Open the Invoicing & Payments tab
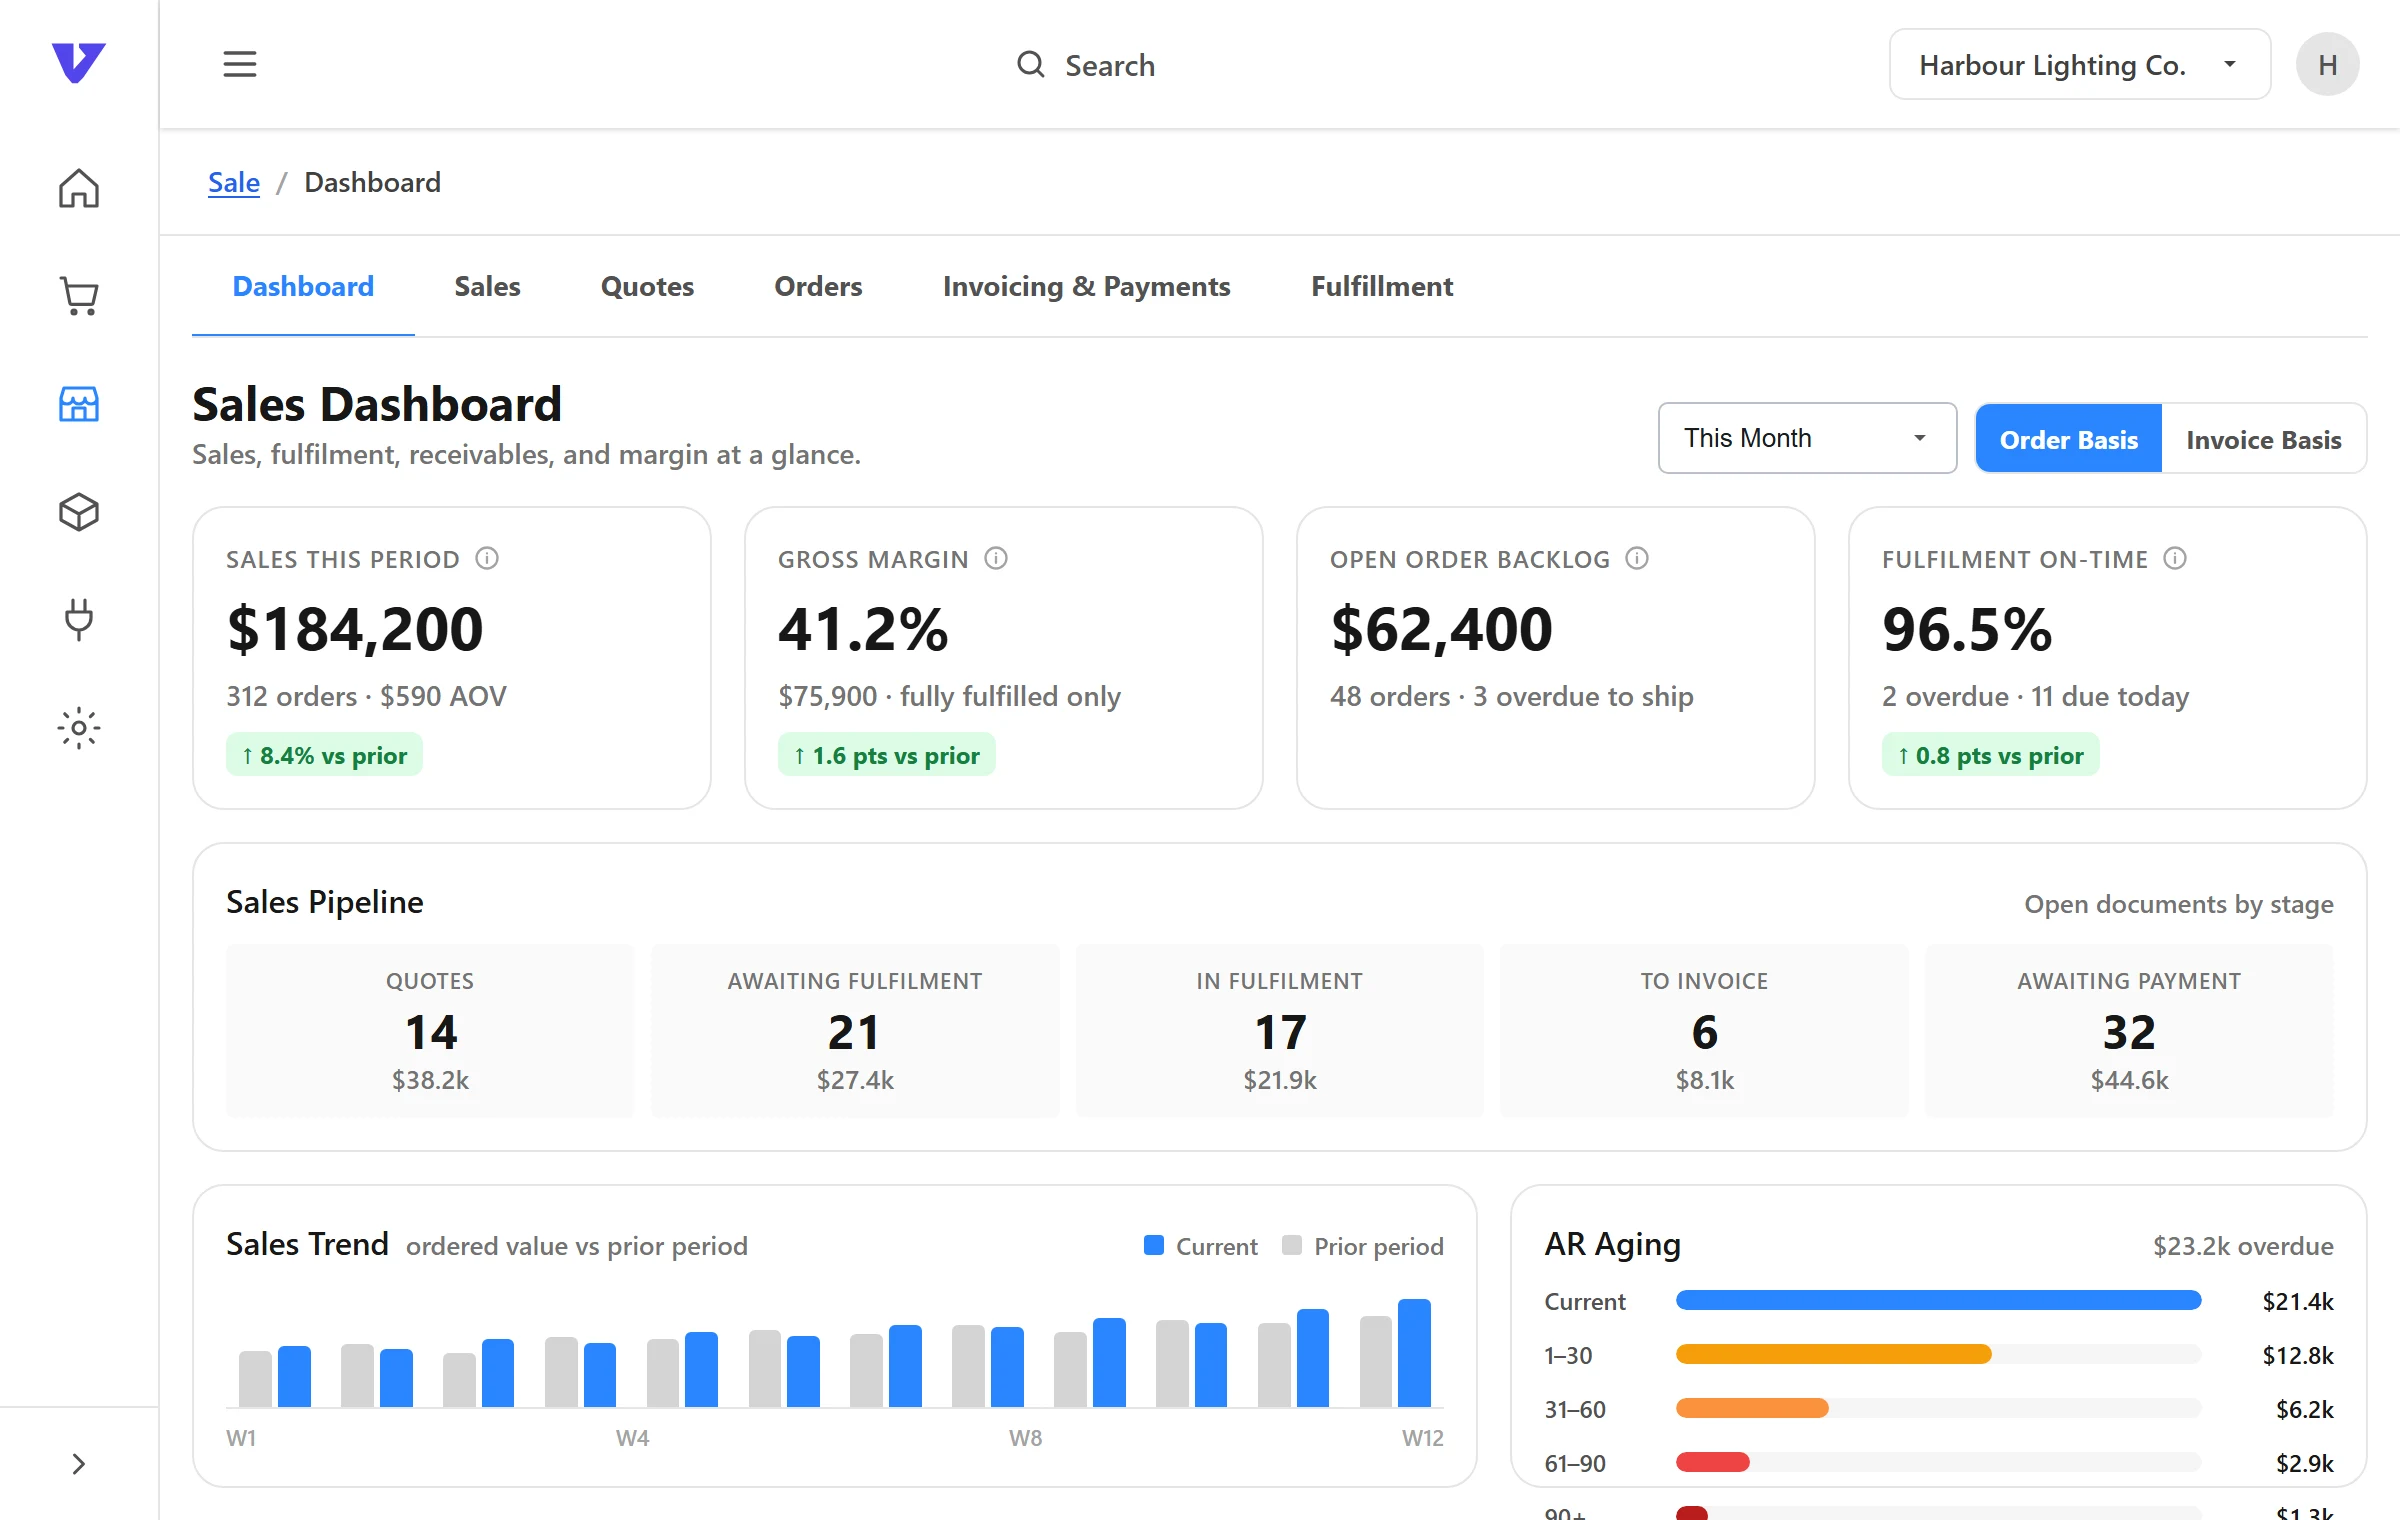 click(1086, 287)
